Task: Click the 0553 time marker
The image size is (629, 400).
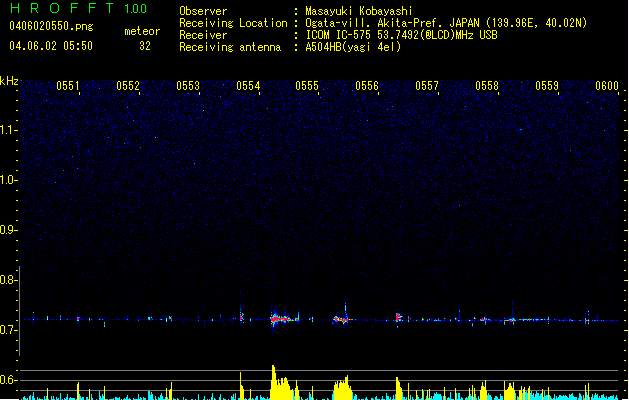Action: tap(188, 86)
